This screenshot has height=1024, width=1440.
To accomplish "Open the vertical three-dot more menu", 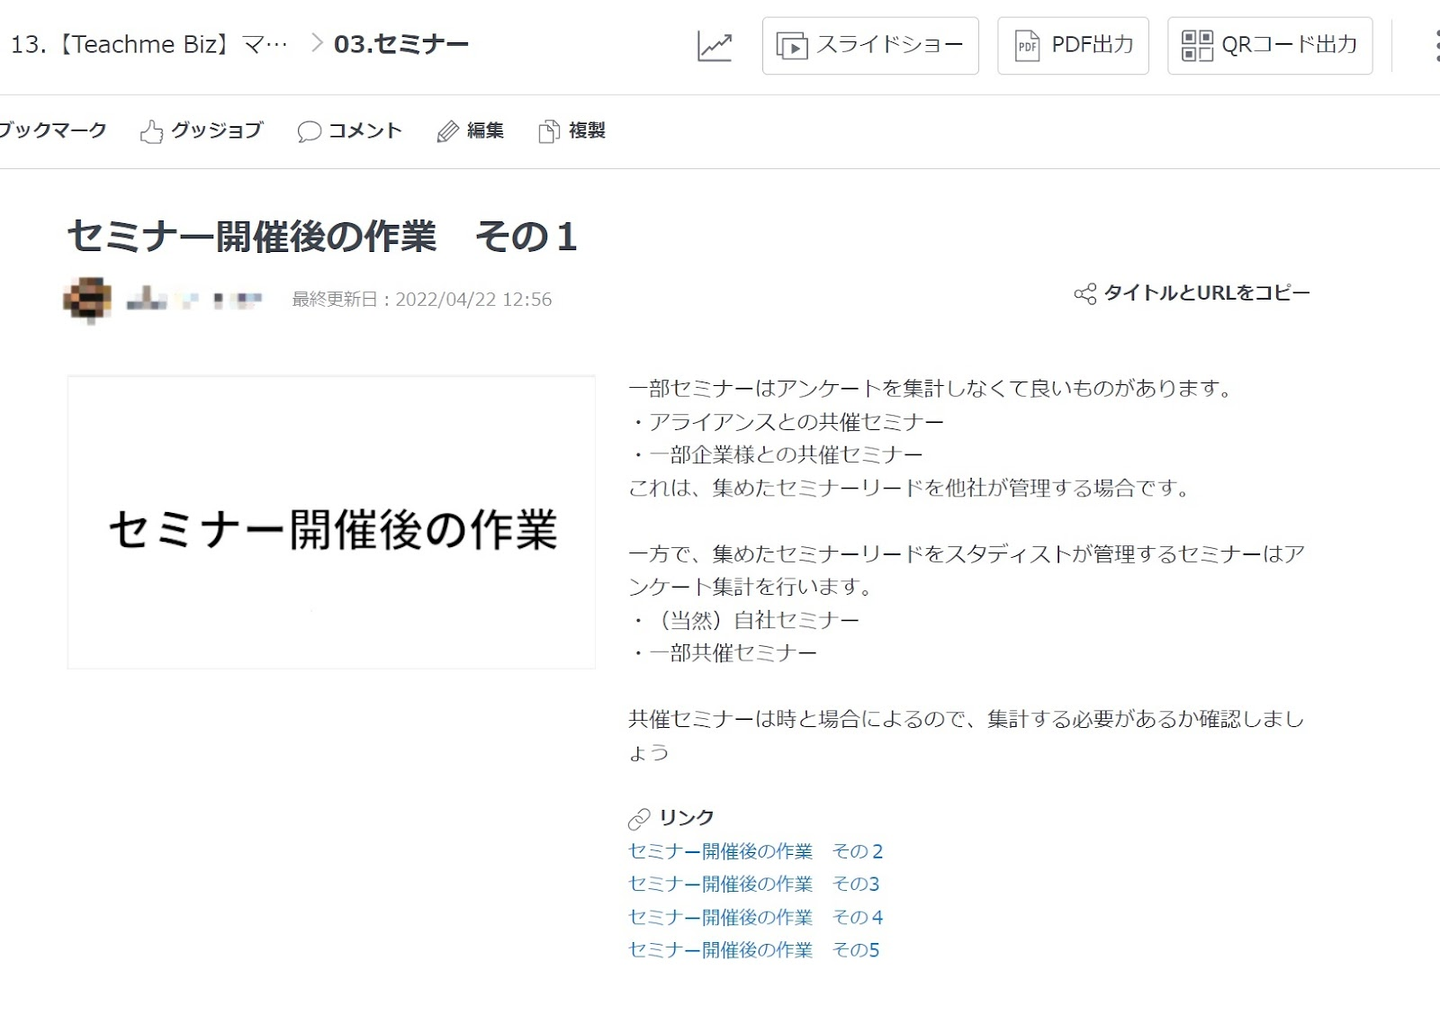I will [1436, 46].
